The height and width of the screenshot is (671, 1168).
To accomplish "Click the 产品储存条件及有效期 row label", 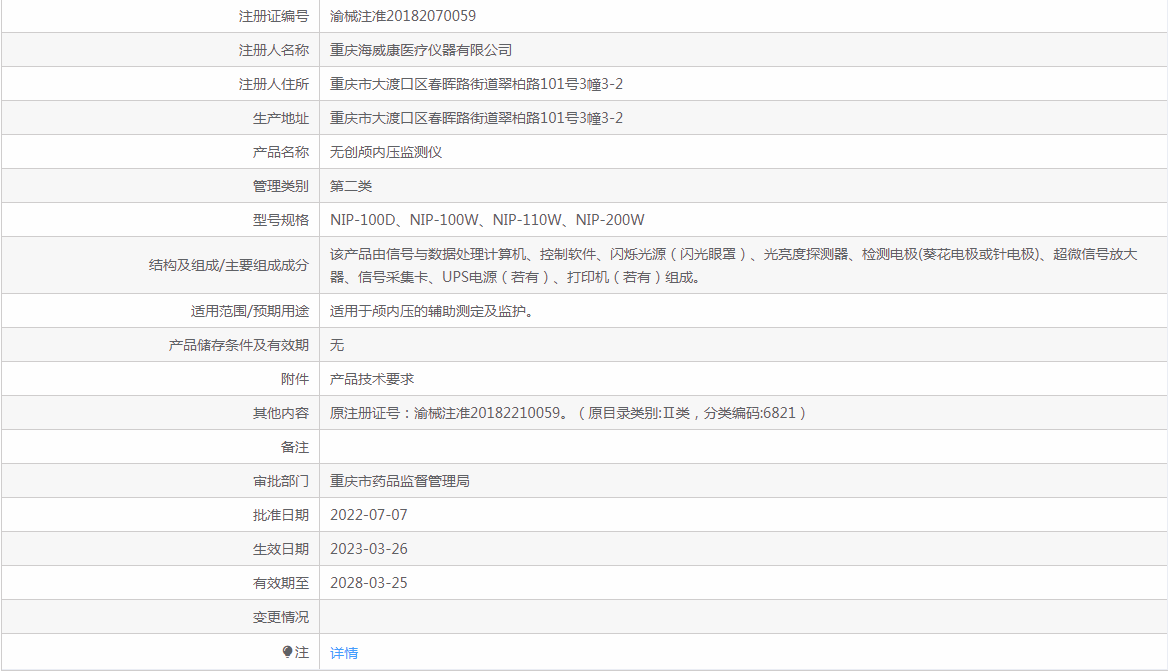I will [x=238, y=345].
